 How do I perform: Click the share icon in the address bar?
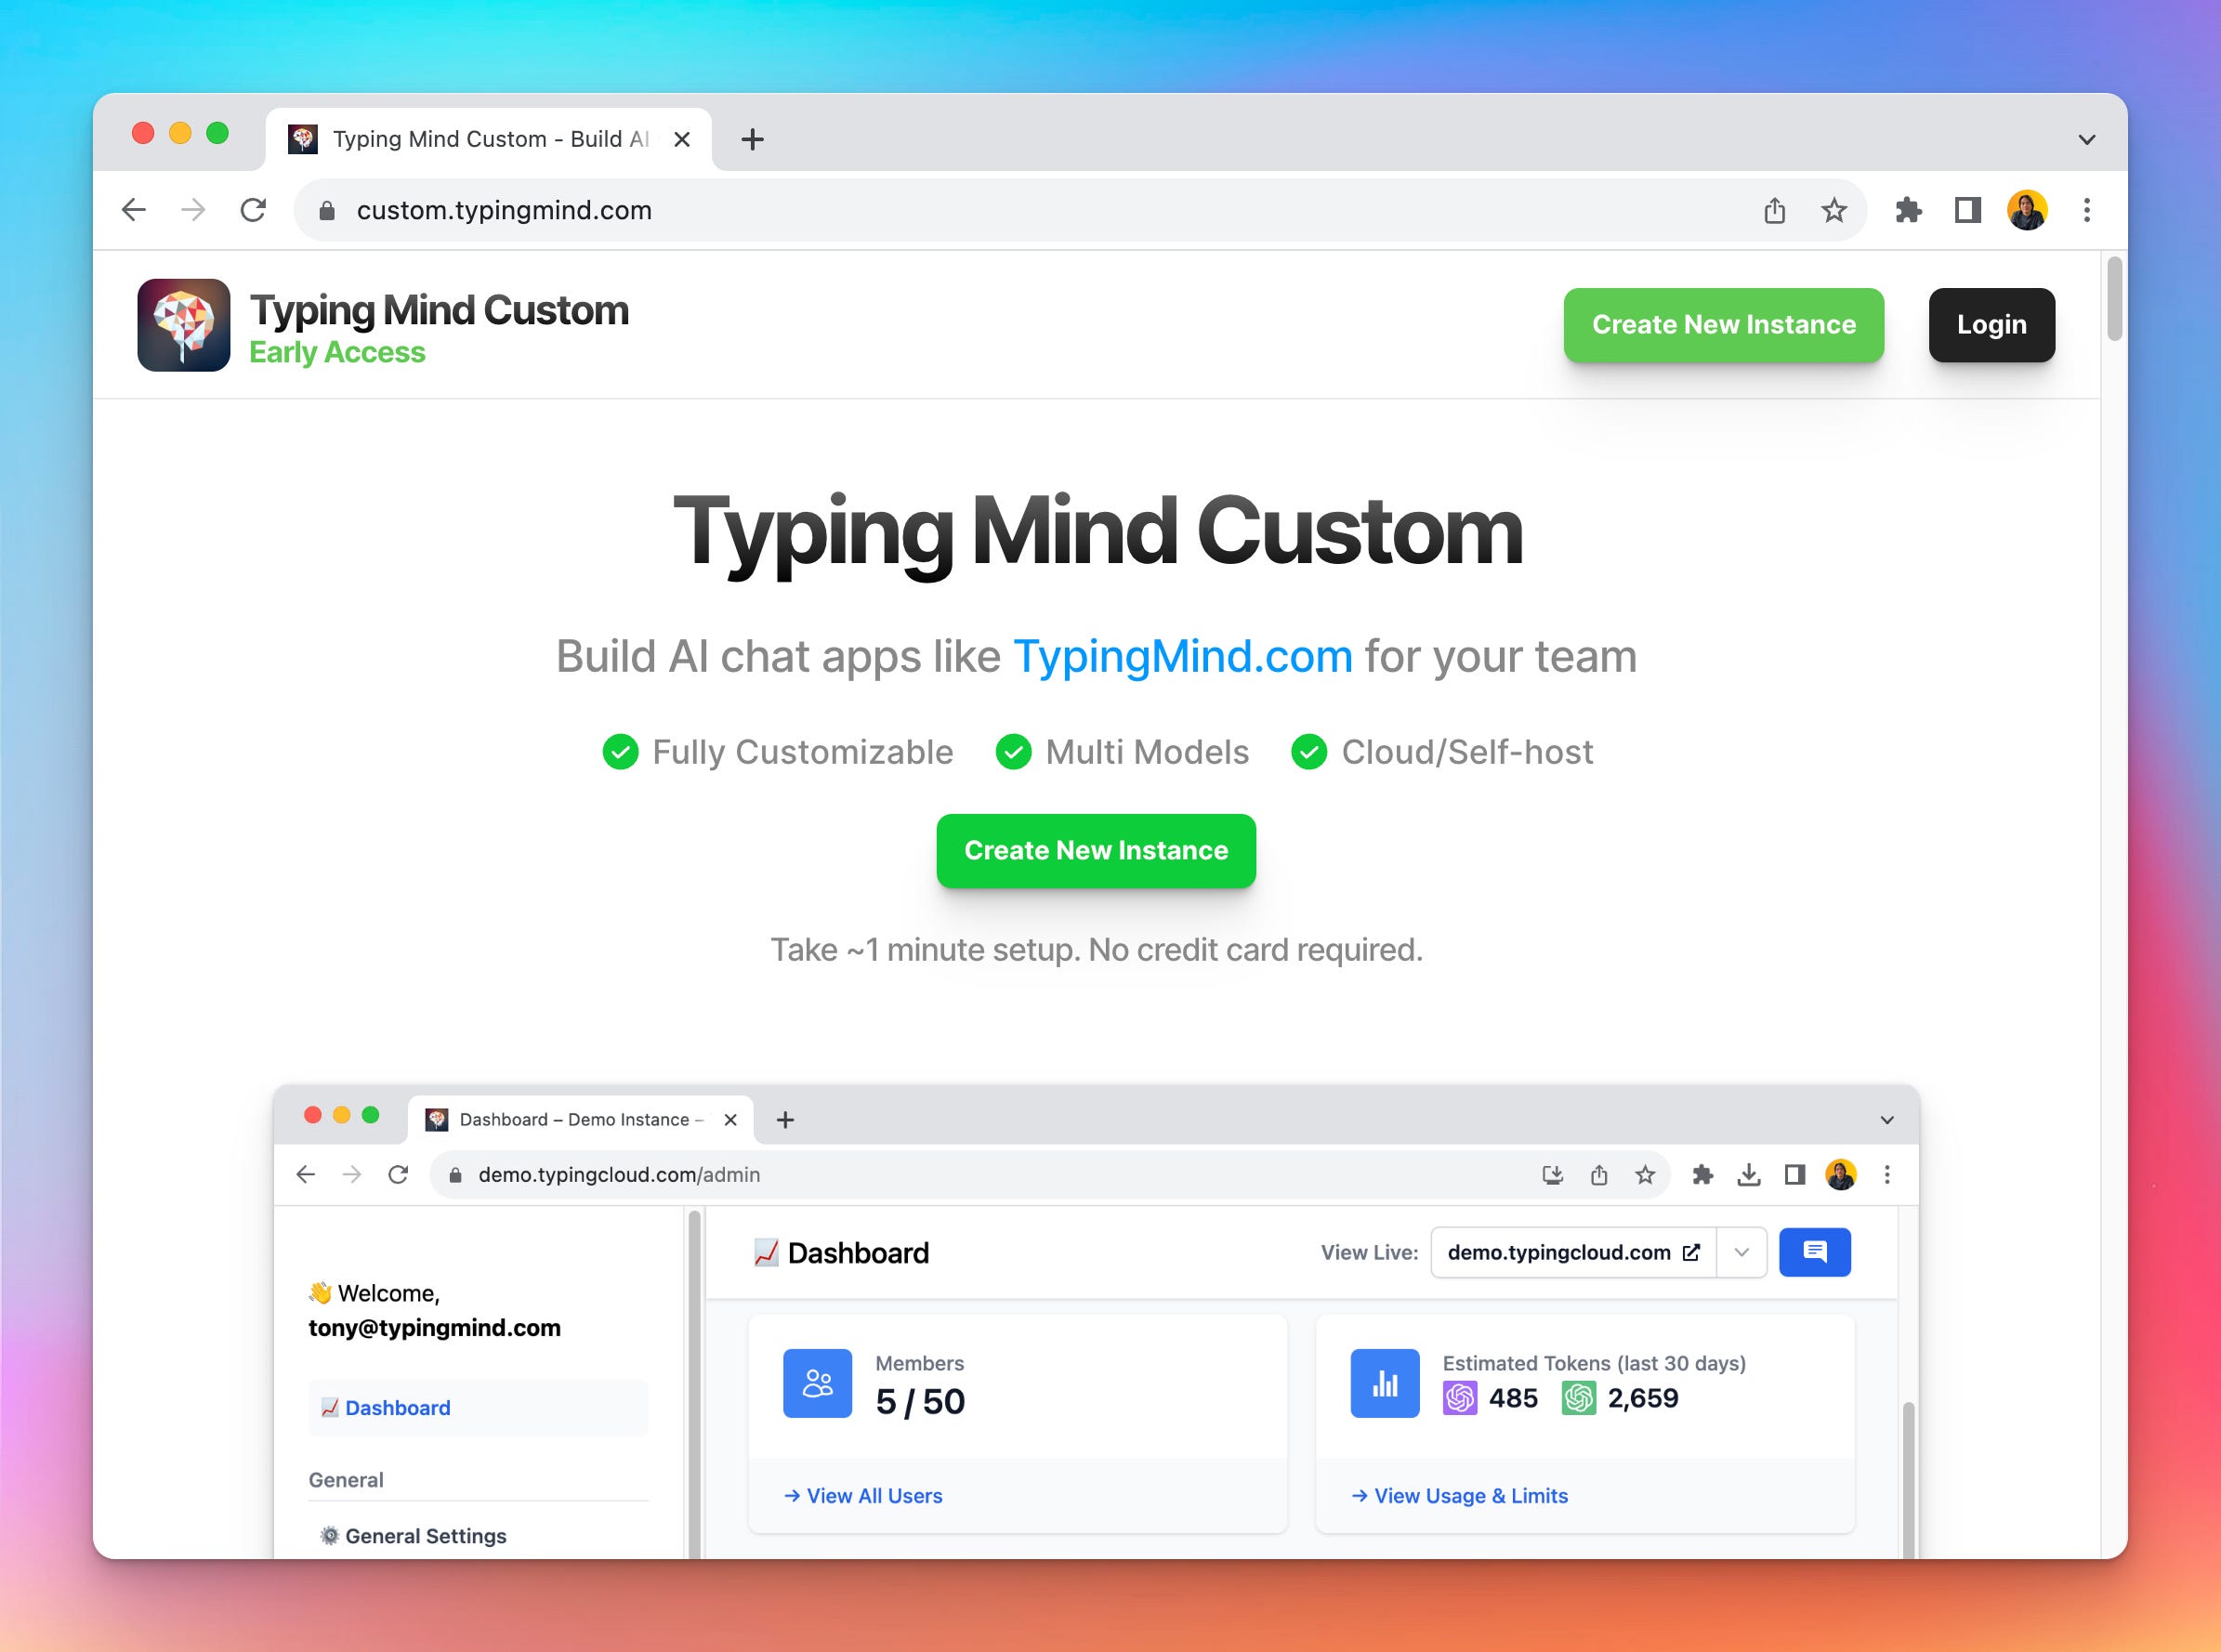click(x=1774, y=210)
